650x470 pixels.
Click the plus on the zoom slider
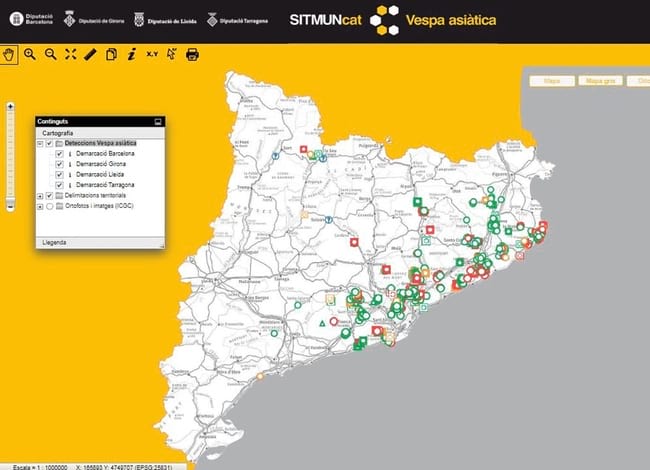pos(10,107)
